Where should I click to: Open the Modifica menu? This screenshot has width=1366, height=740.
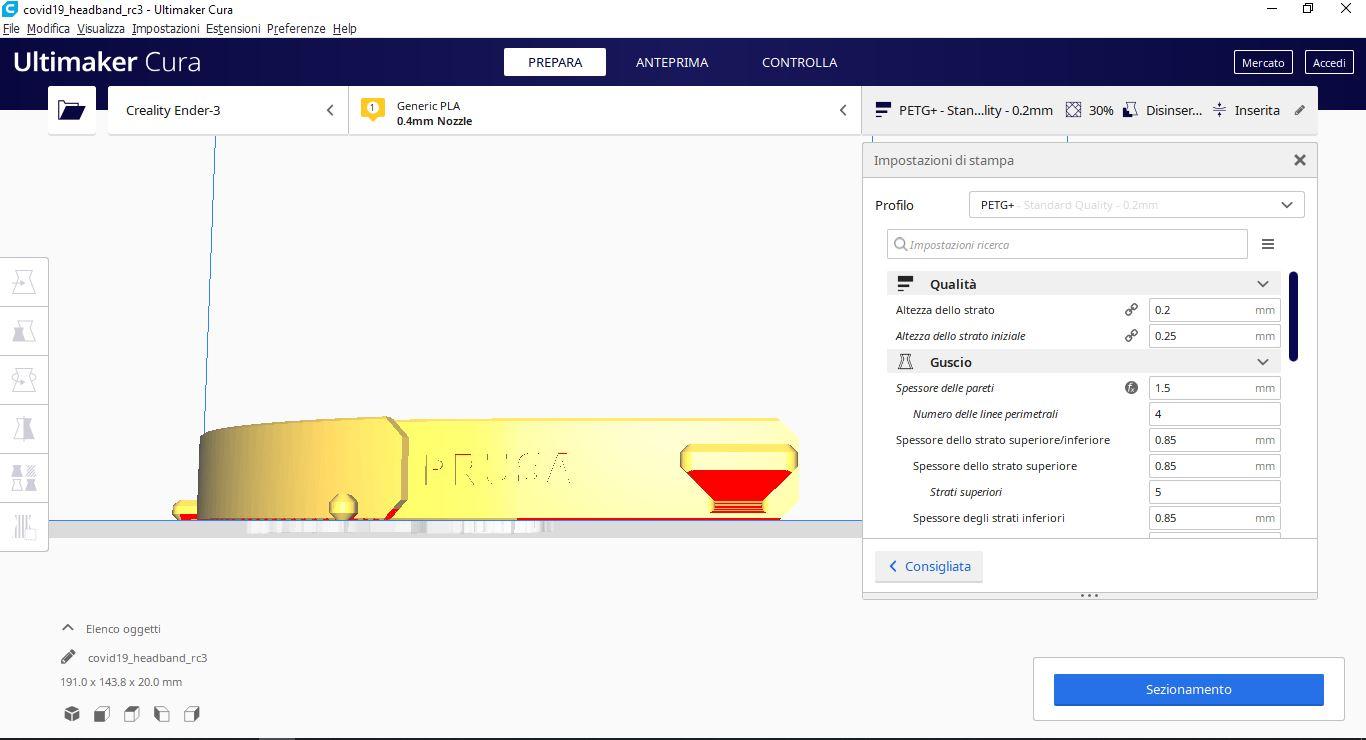48,28
